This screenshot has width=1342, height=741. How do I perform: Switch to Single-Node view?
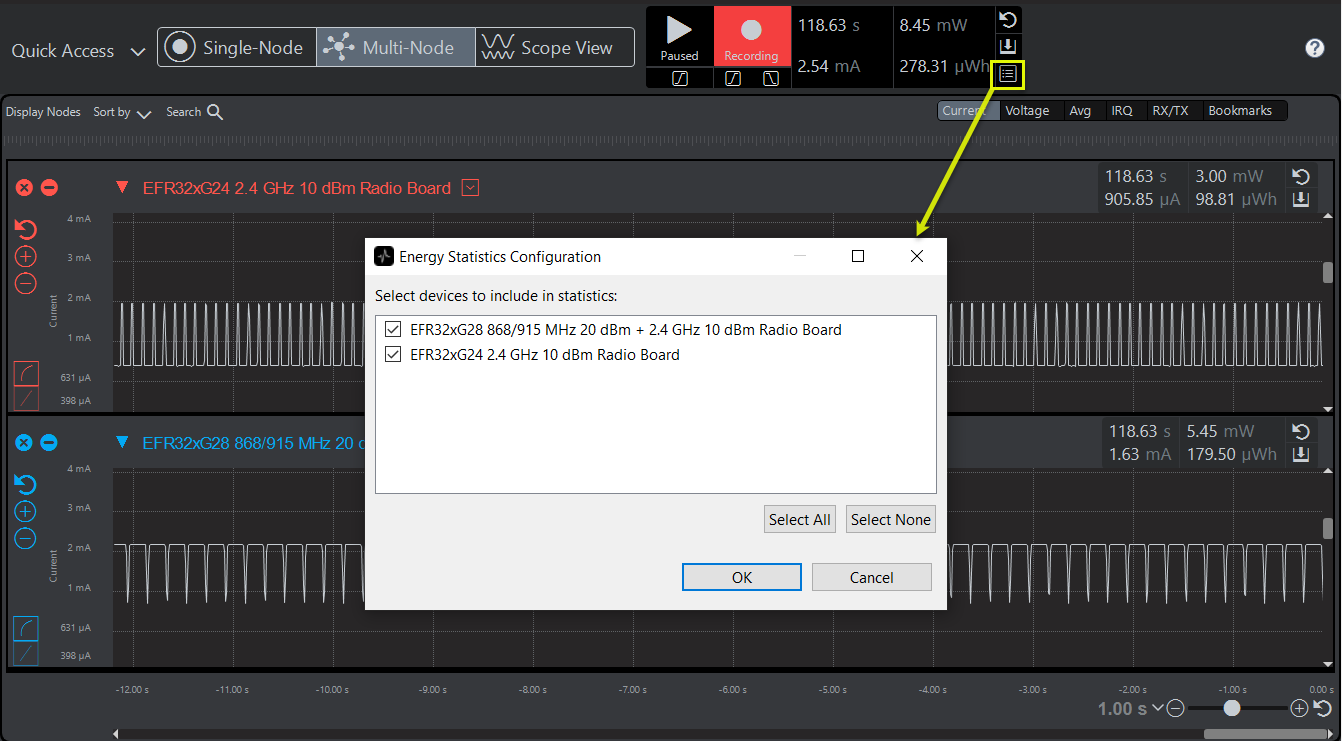point(237,47)
